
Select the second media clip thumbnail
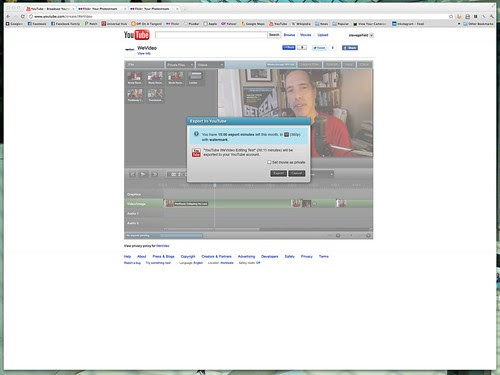(155, 78)
